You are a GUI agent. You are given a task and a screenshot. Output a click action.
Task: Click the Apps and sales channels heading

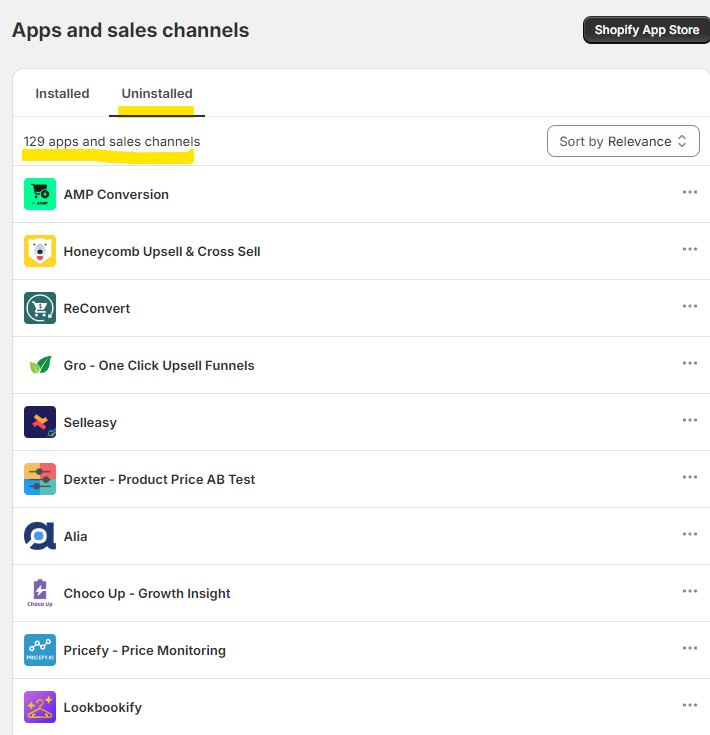coord(130,30)
